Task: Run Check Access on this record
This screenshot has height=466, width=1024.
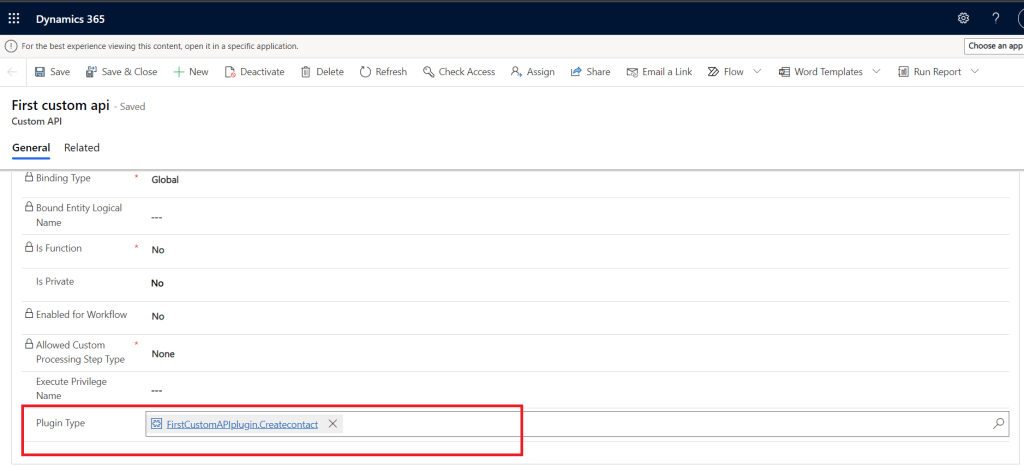Action: (458, 72)
